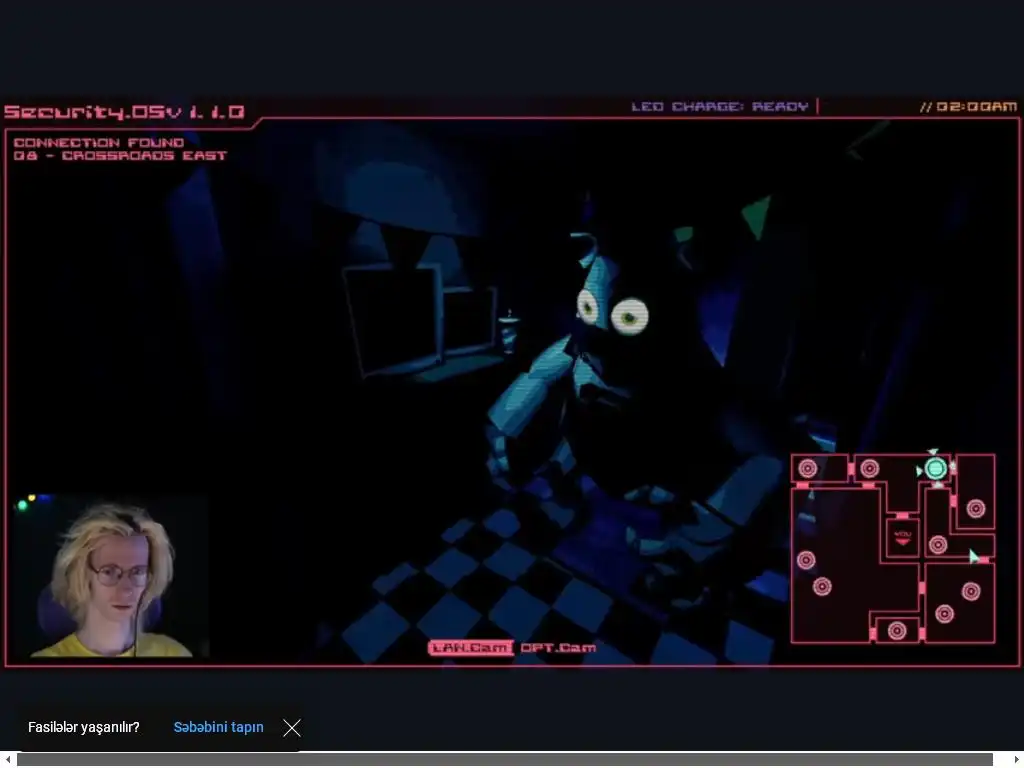The width and height of the screenshot is (1024, 768).
Task: Dismiss the Fasilələr yaşanılır notification with X
Action: coord(292,728)
